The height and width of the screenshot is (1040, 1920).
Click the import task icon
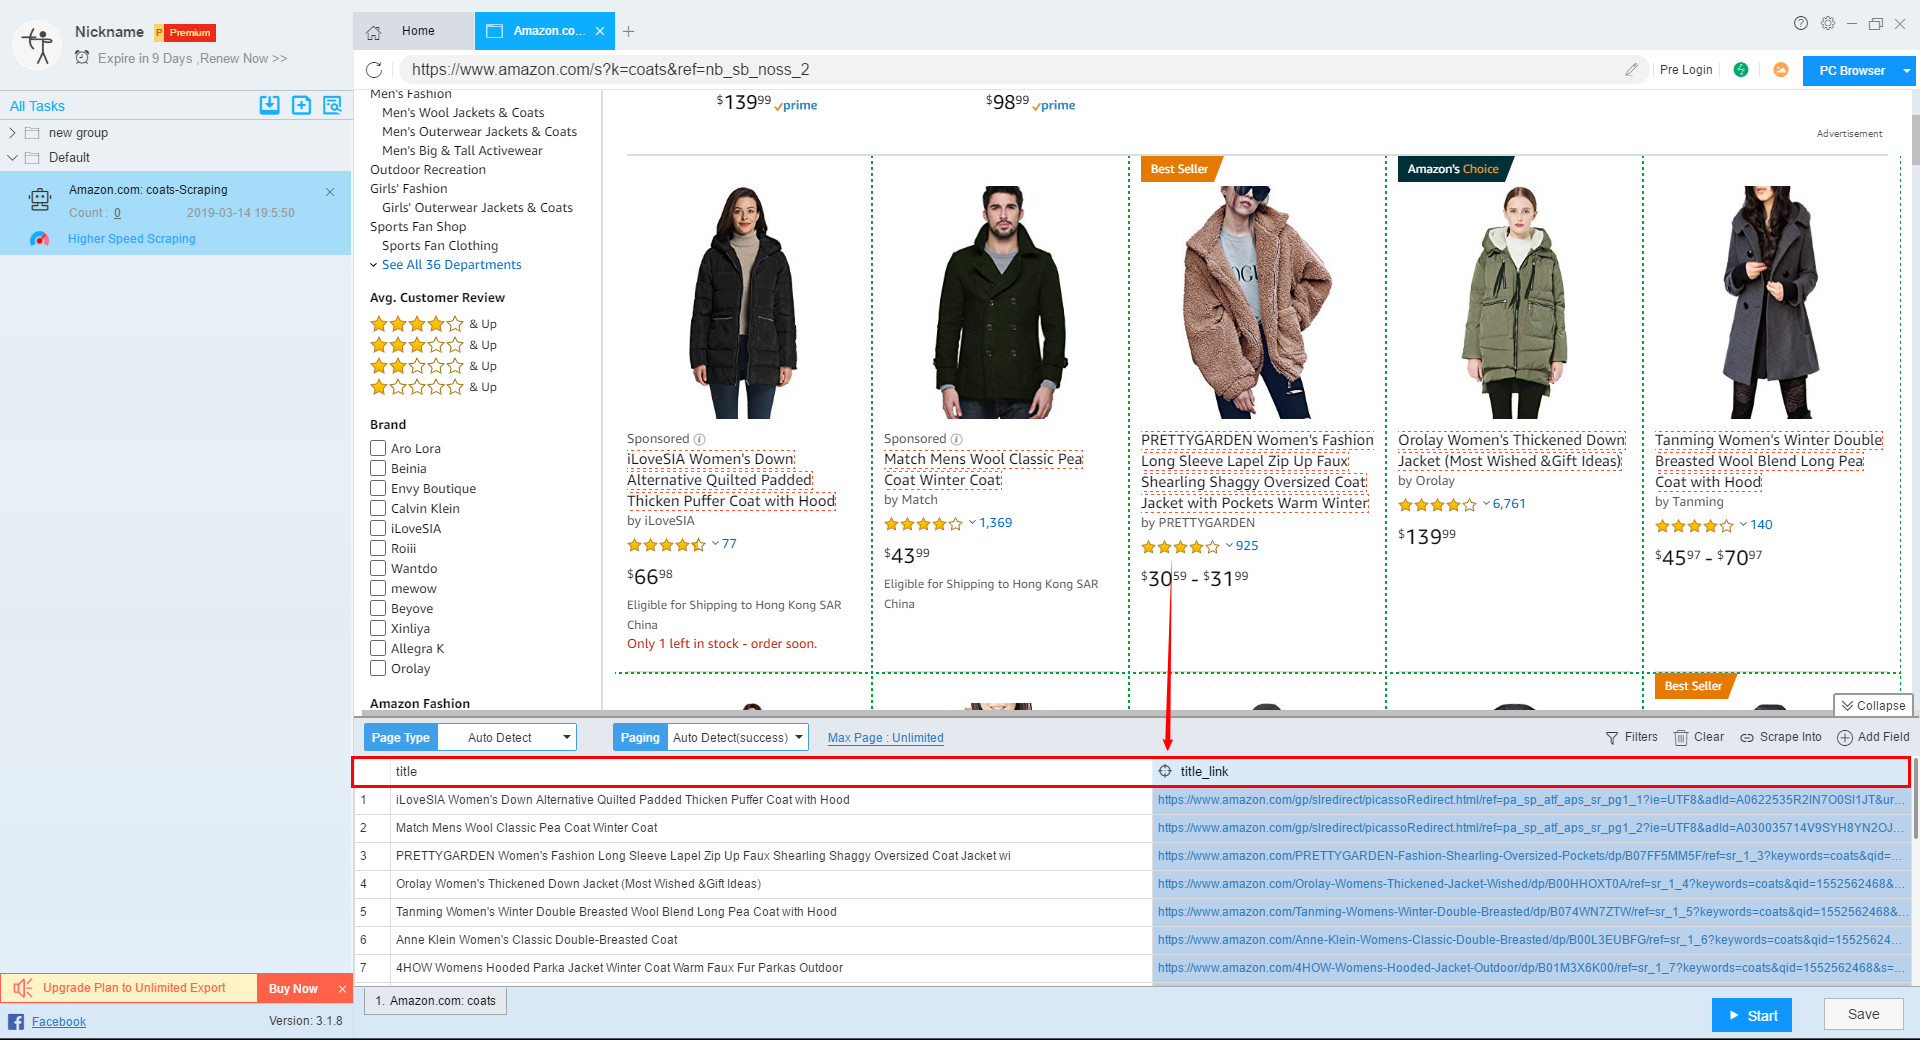(x=269, y=105)
